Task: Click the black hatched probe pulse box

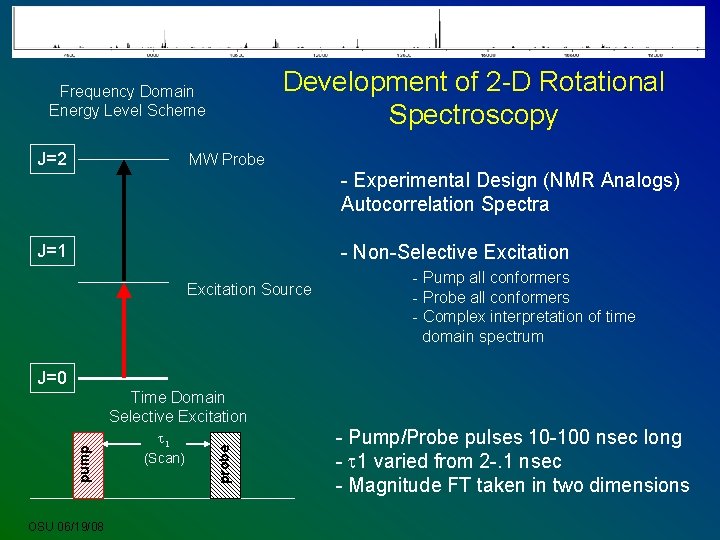Action: pos(225,465)
